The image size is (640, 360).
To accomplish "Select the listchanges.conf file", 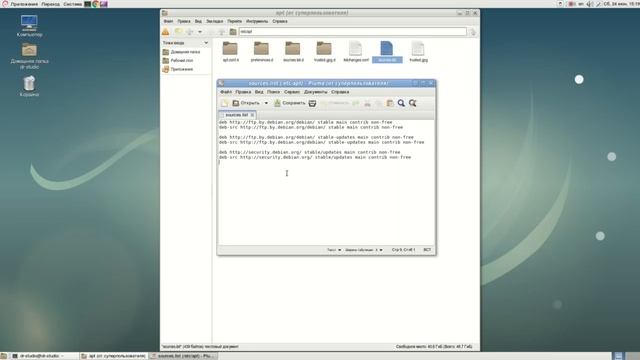I will click(x=356, y=52).
